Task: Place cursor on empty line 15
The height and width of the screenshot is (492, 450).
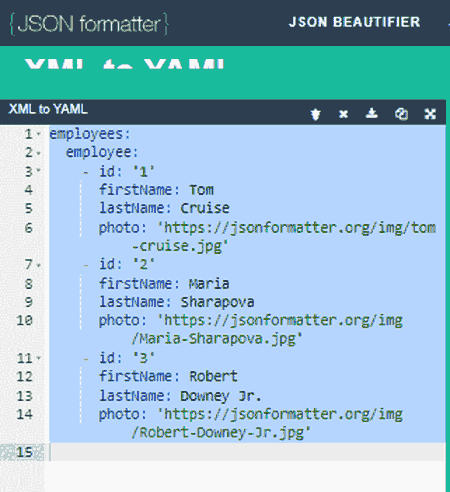Action: [x=247, y=452]
